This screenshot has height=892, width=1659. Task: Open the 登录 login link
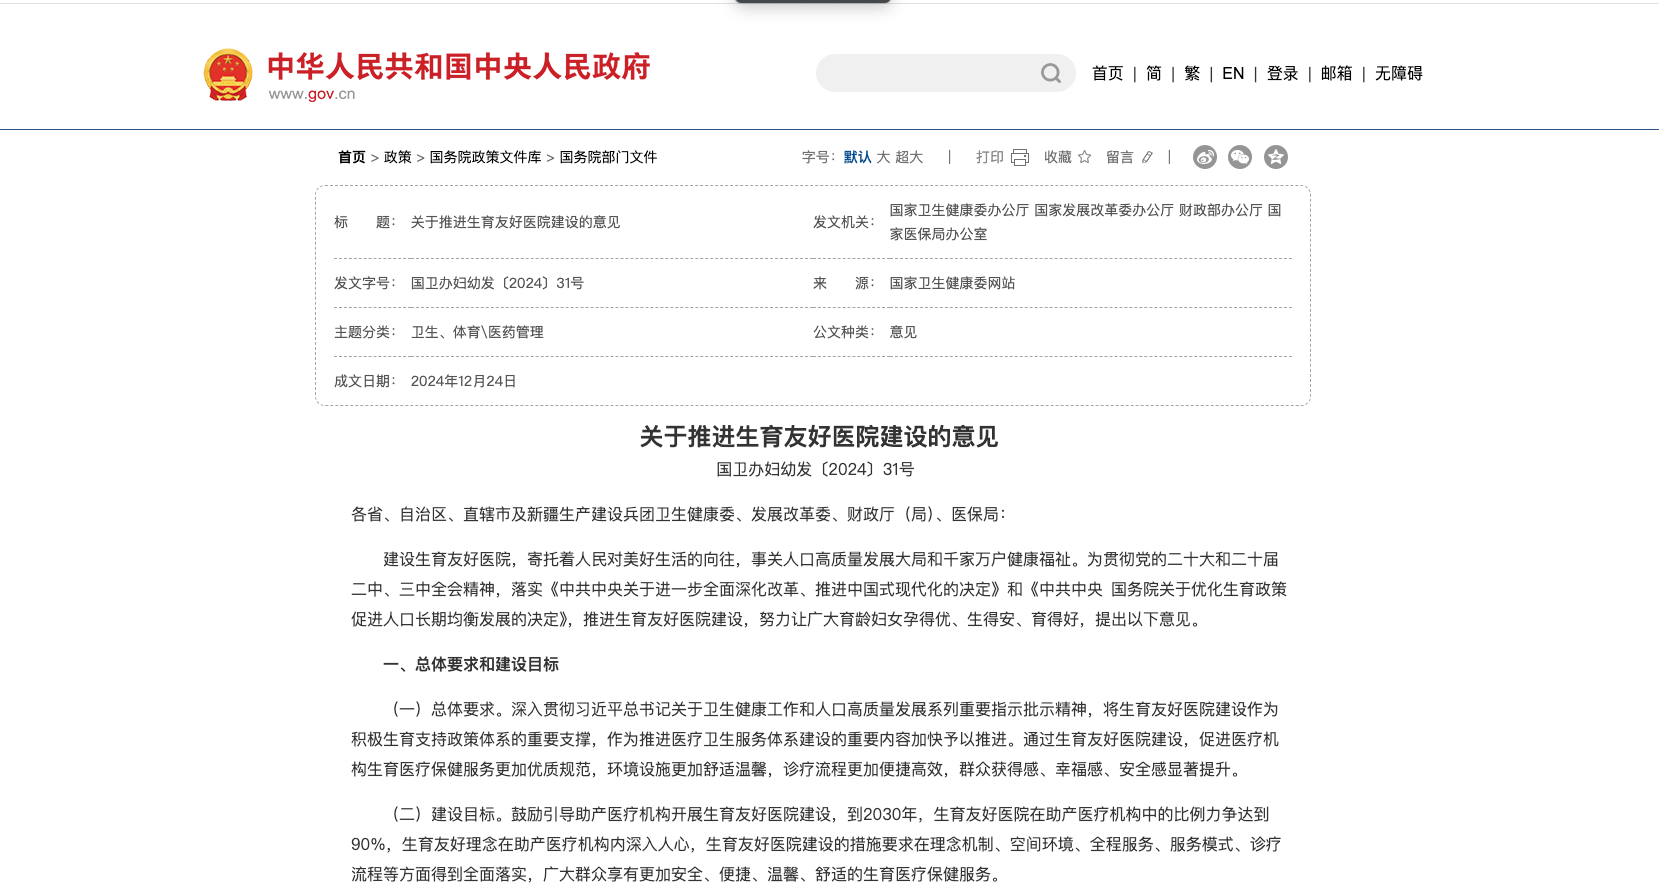click(x=1282, y=73)
